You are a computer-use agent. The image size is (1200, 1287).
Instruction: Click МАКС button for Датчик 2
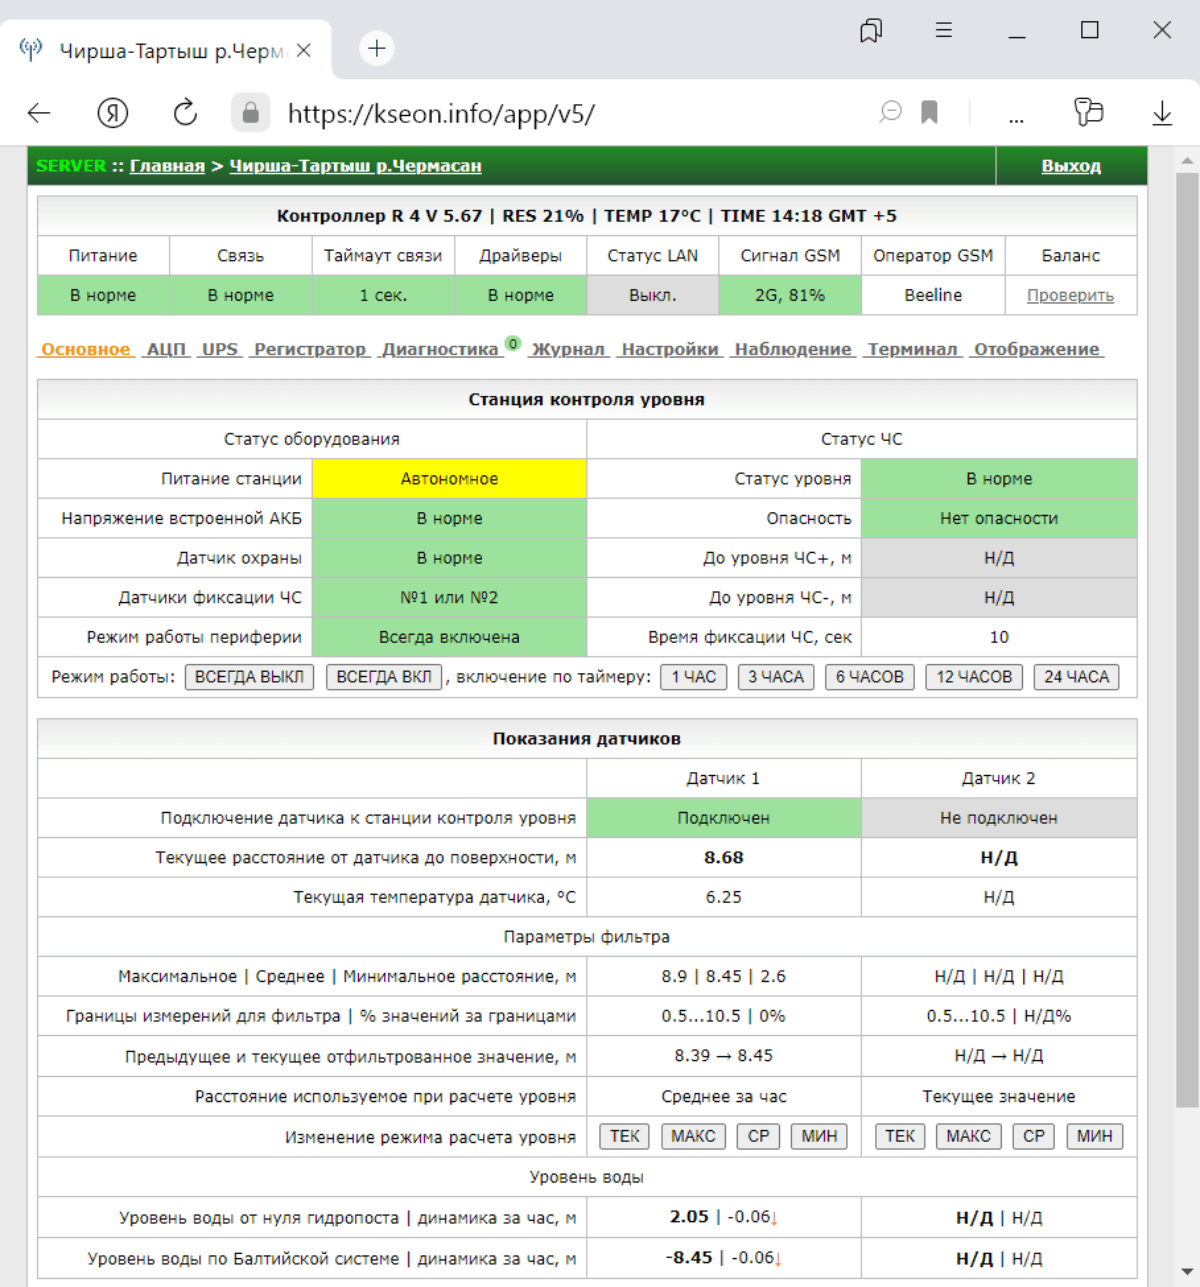coord(968,1137)
